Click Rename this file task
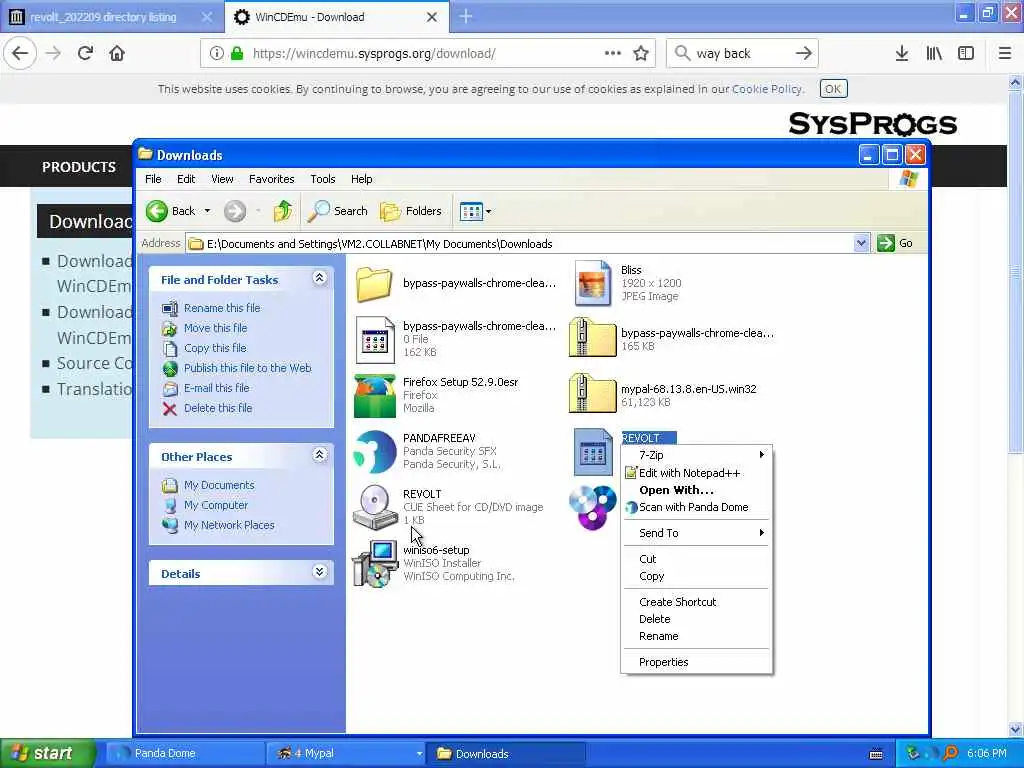Viewport: 1024px width, 768px height. coord(222,308)
